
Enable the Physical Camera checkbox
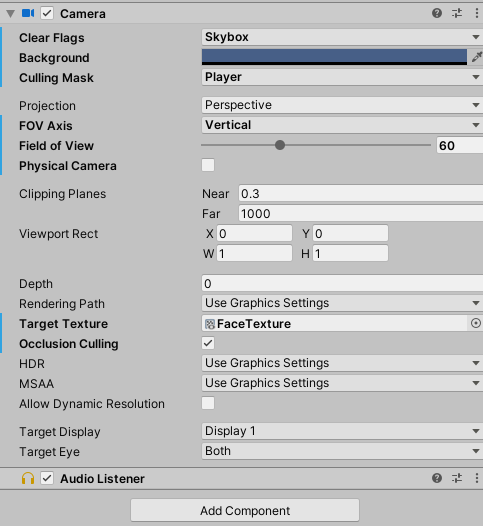point(208,165)
